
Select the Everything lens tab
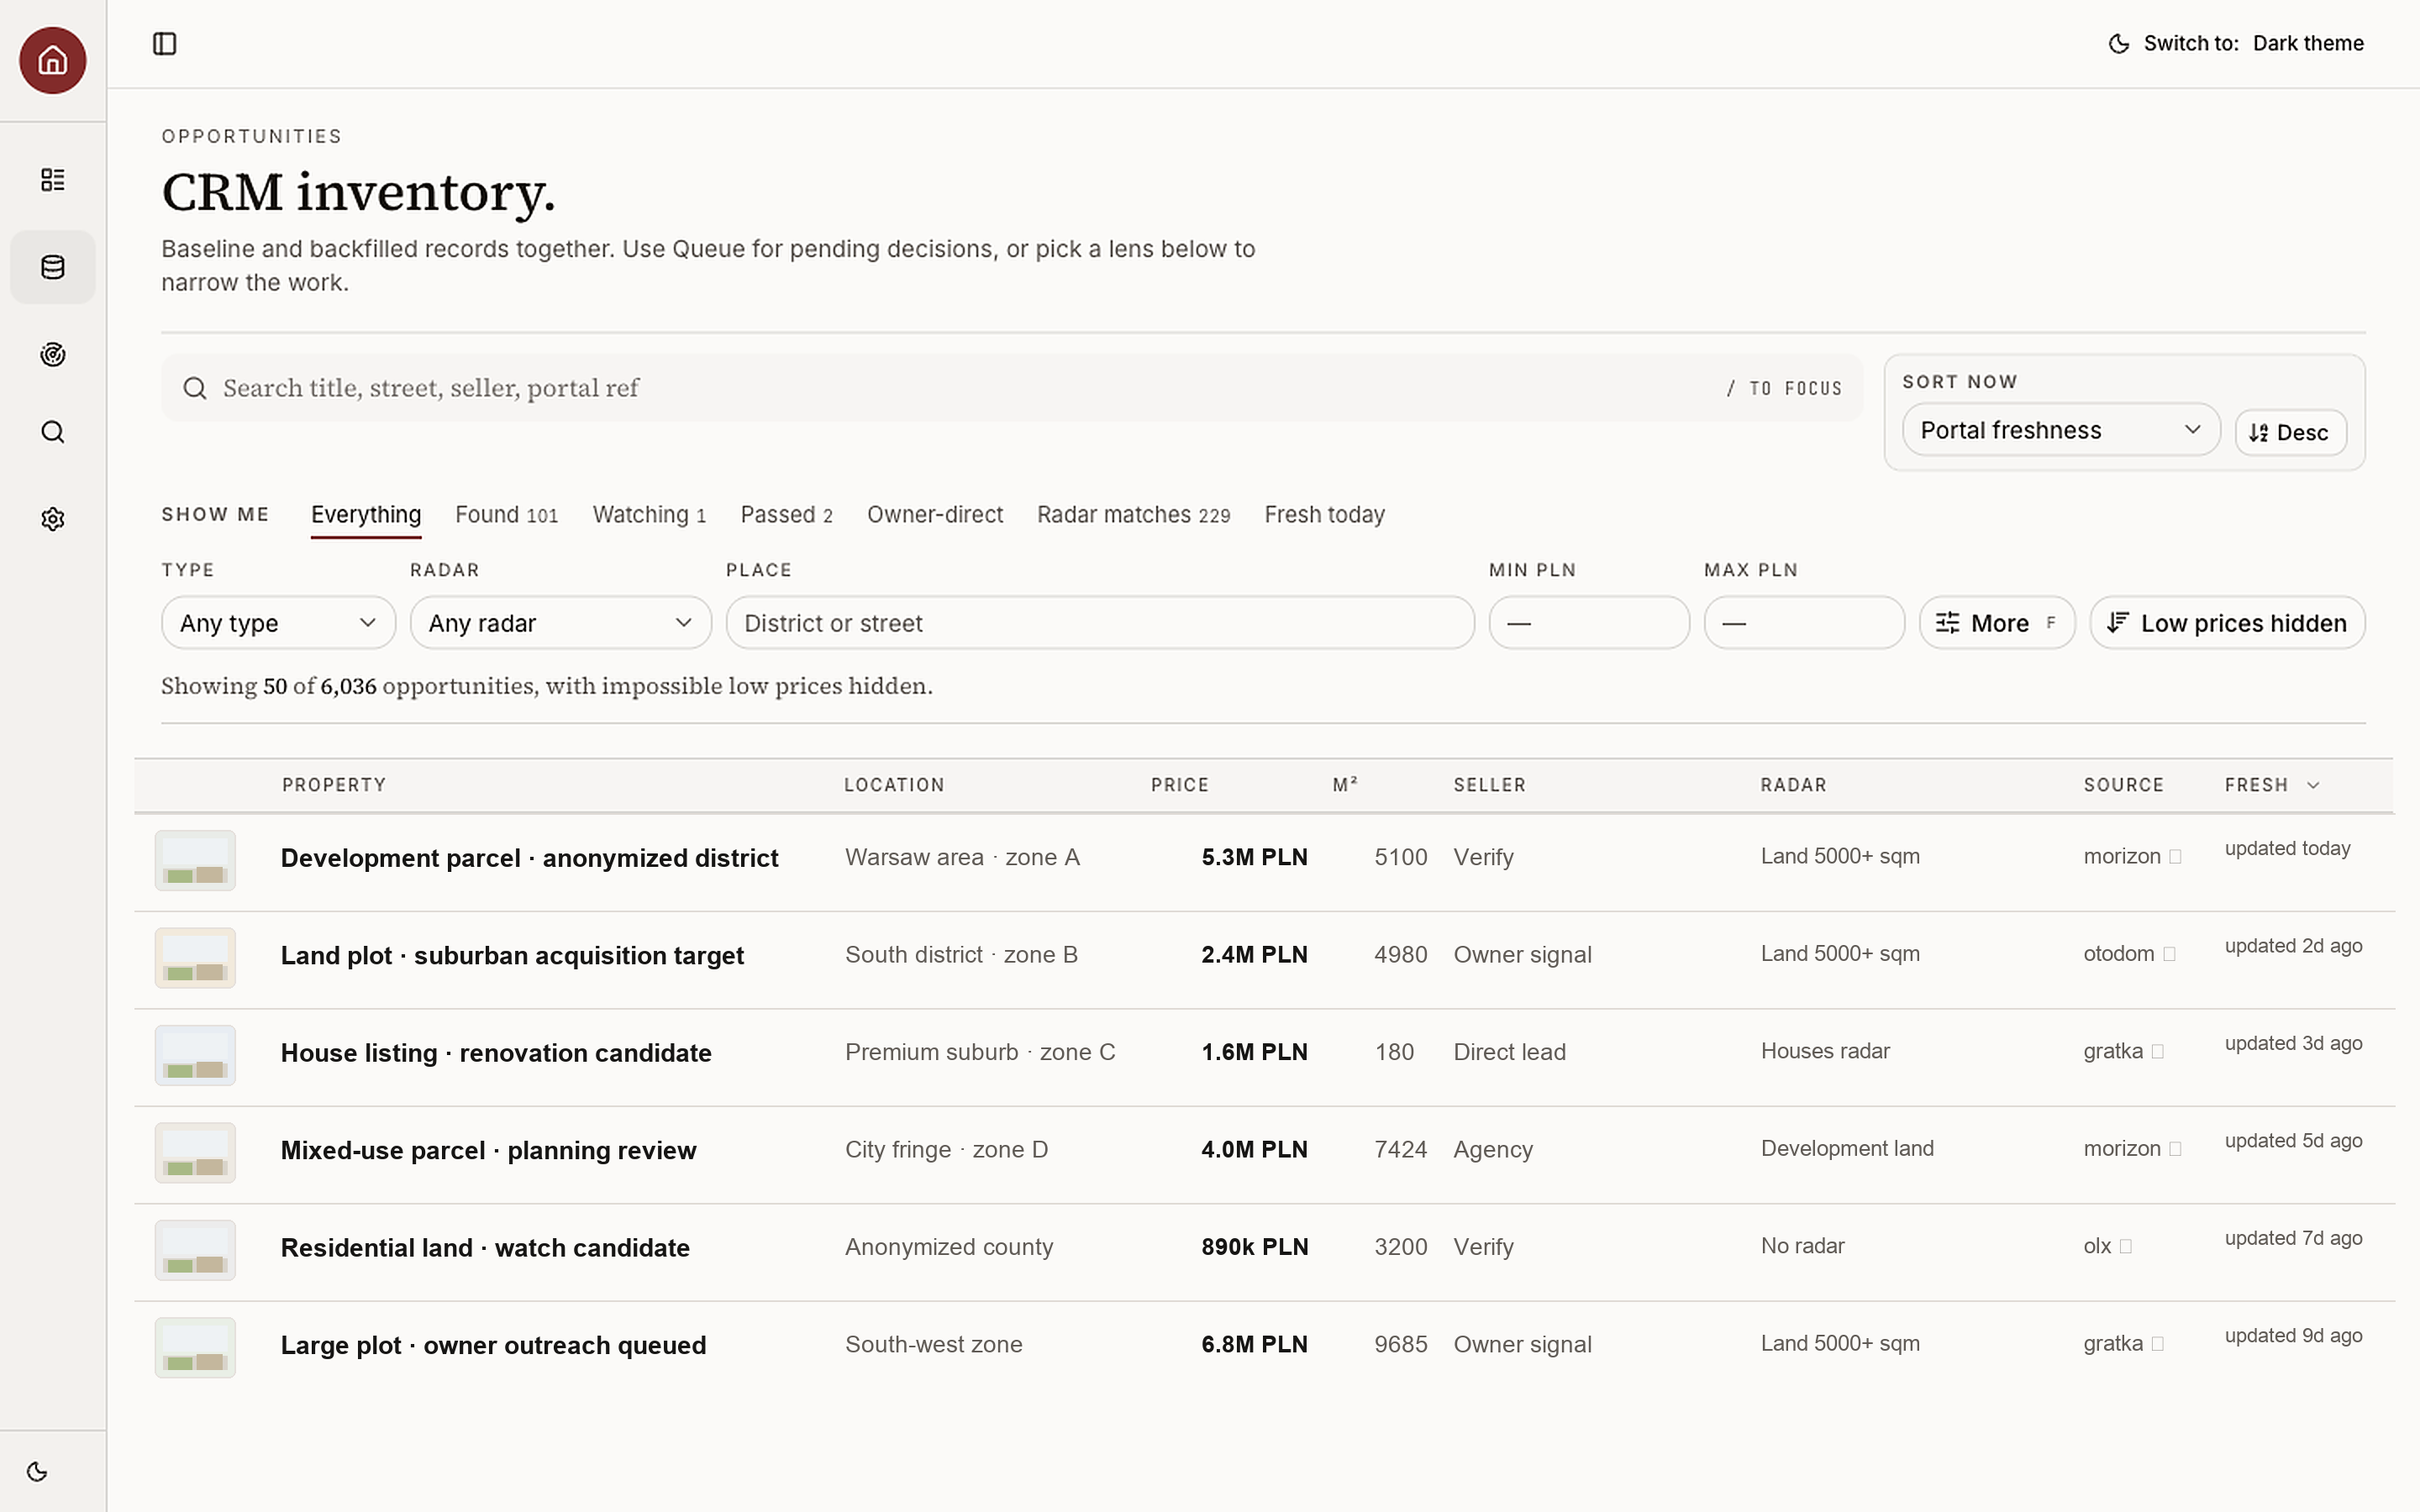(x=366, y=515)
